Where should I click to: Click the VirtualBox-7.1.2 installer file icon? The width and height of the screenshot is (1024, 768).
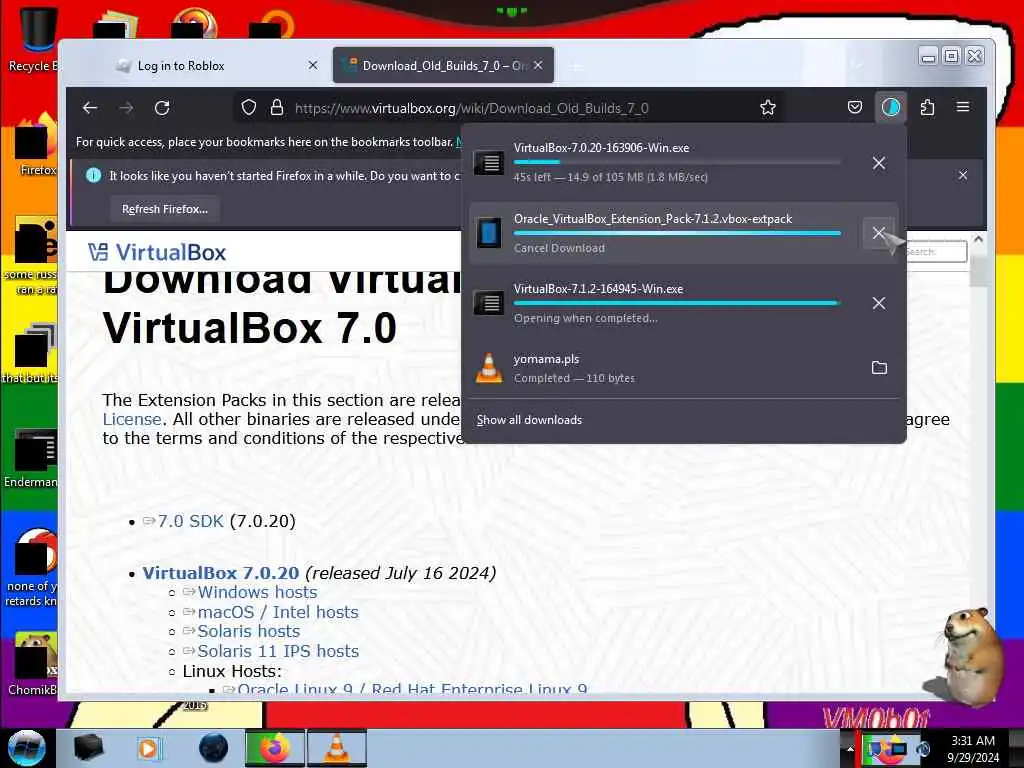coord(488,303)
